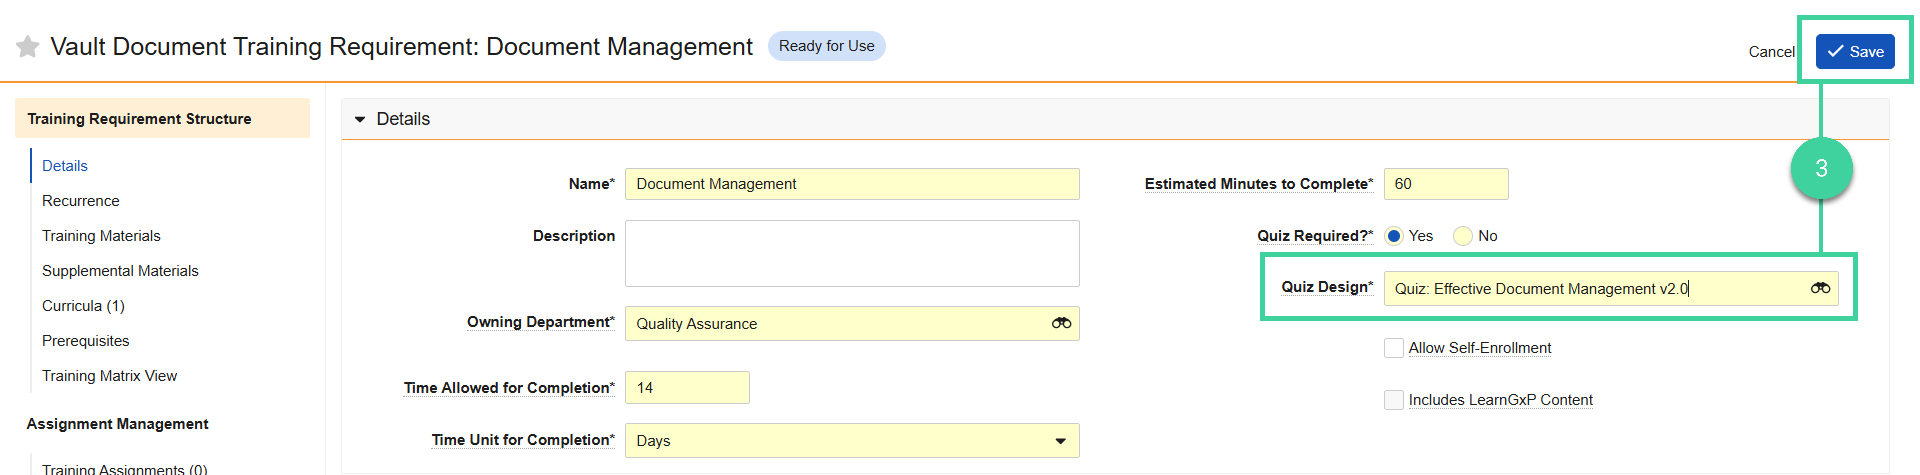
Task: Open Curricula (1) section
Action: [x=83, y=306]
